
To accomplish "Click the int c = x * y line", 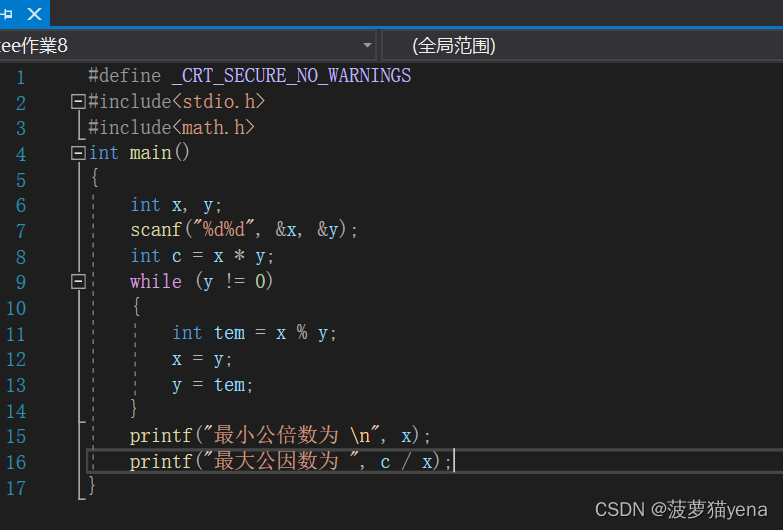I will tap(202, 256).
